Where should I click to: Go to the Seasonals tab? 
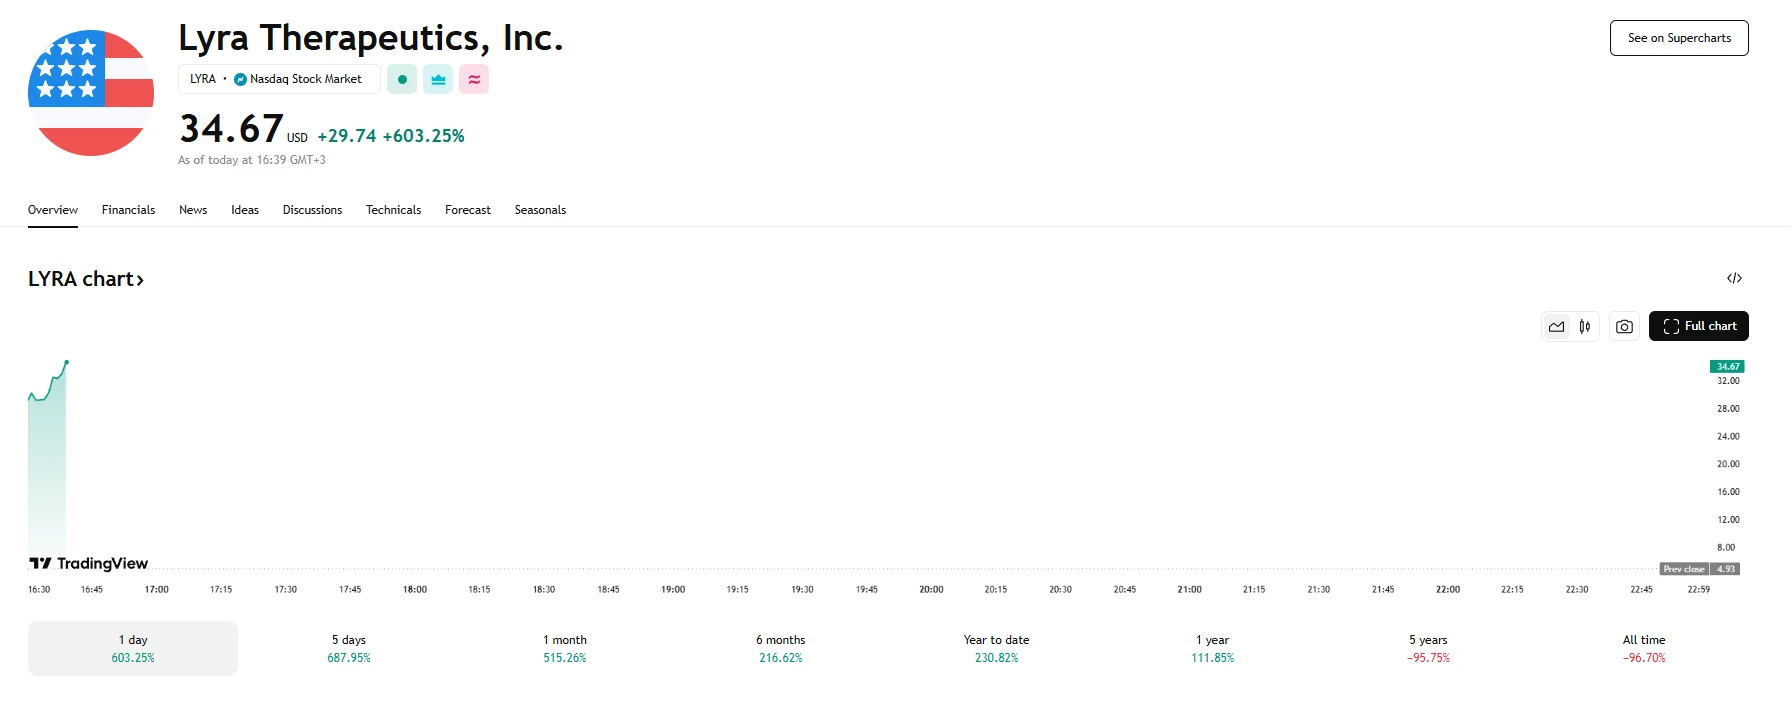tap(540, 210)
